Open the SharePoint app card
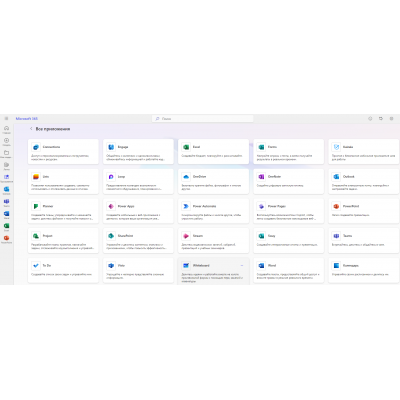This screenshot has height=400, width=400. click(x=138, y=241)
